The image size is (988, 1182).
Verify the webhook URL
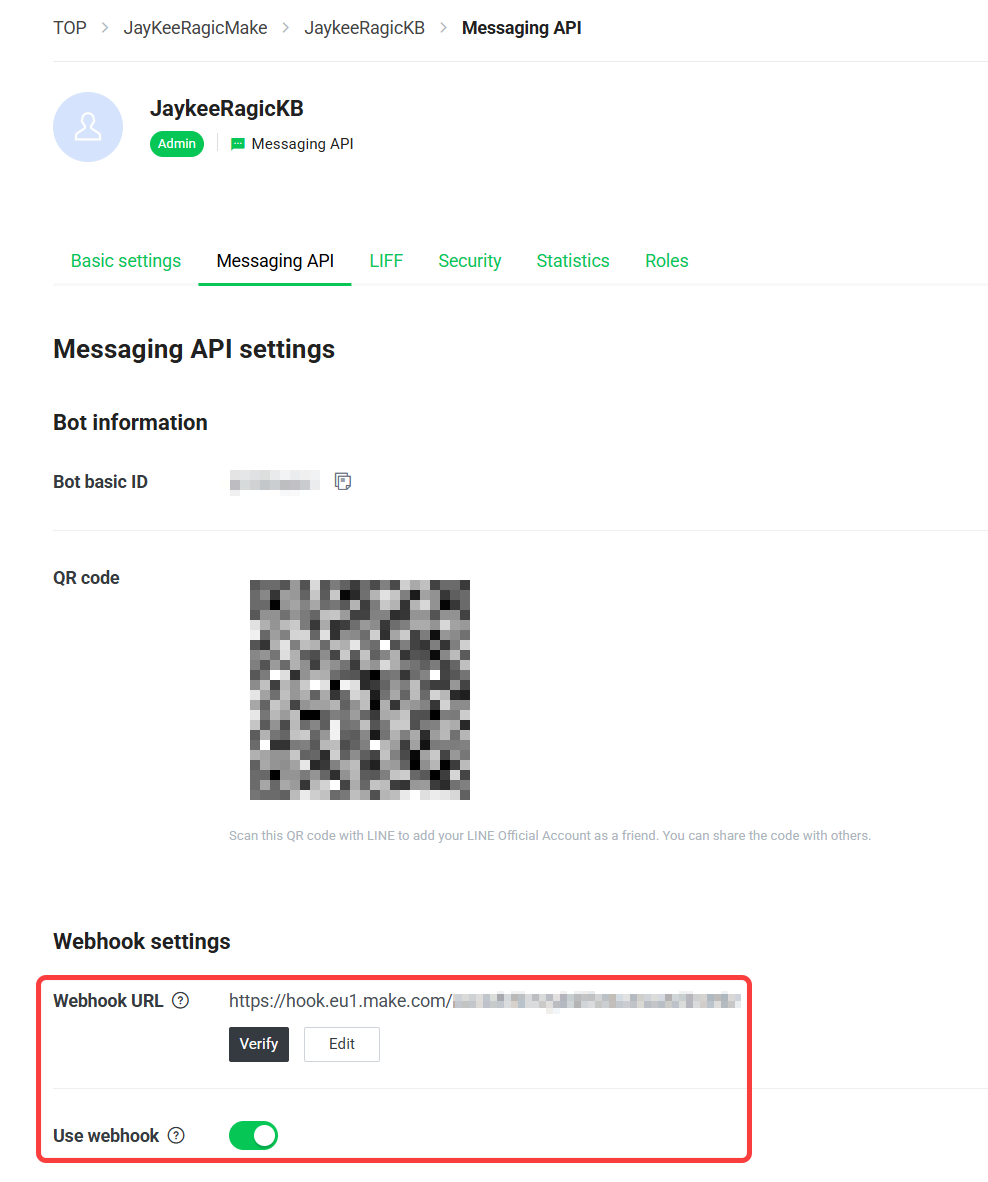coord(258,1044)
